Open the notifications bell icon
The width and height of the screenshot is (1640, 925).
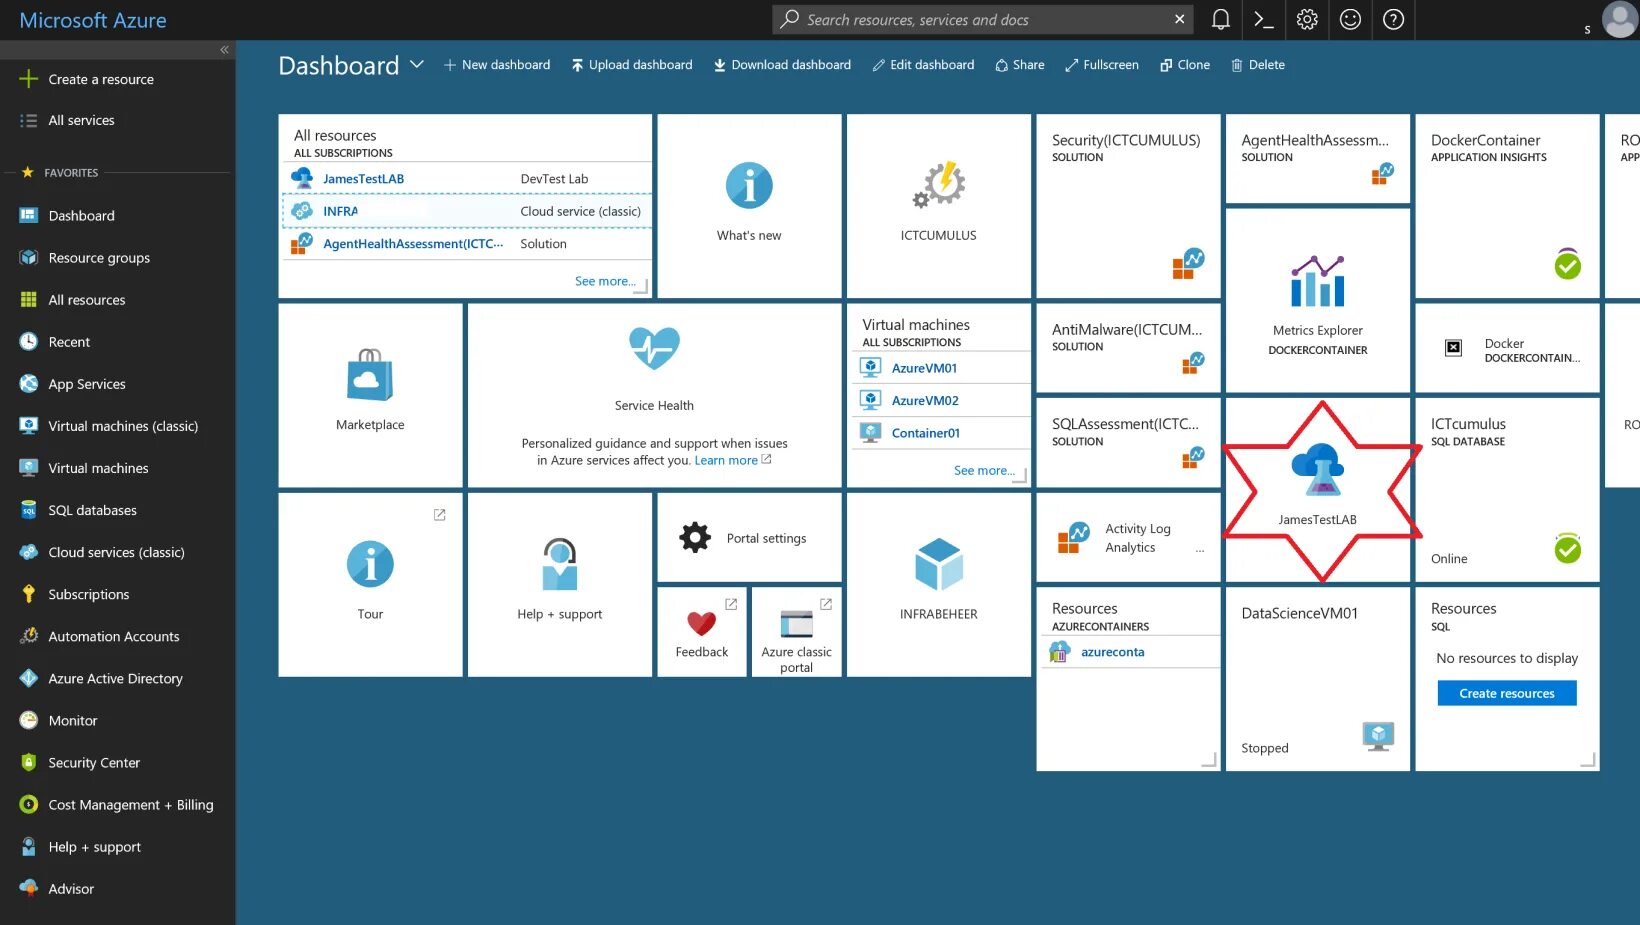pyautogui.click(x=1220, y=19)
